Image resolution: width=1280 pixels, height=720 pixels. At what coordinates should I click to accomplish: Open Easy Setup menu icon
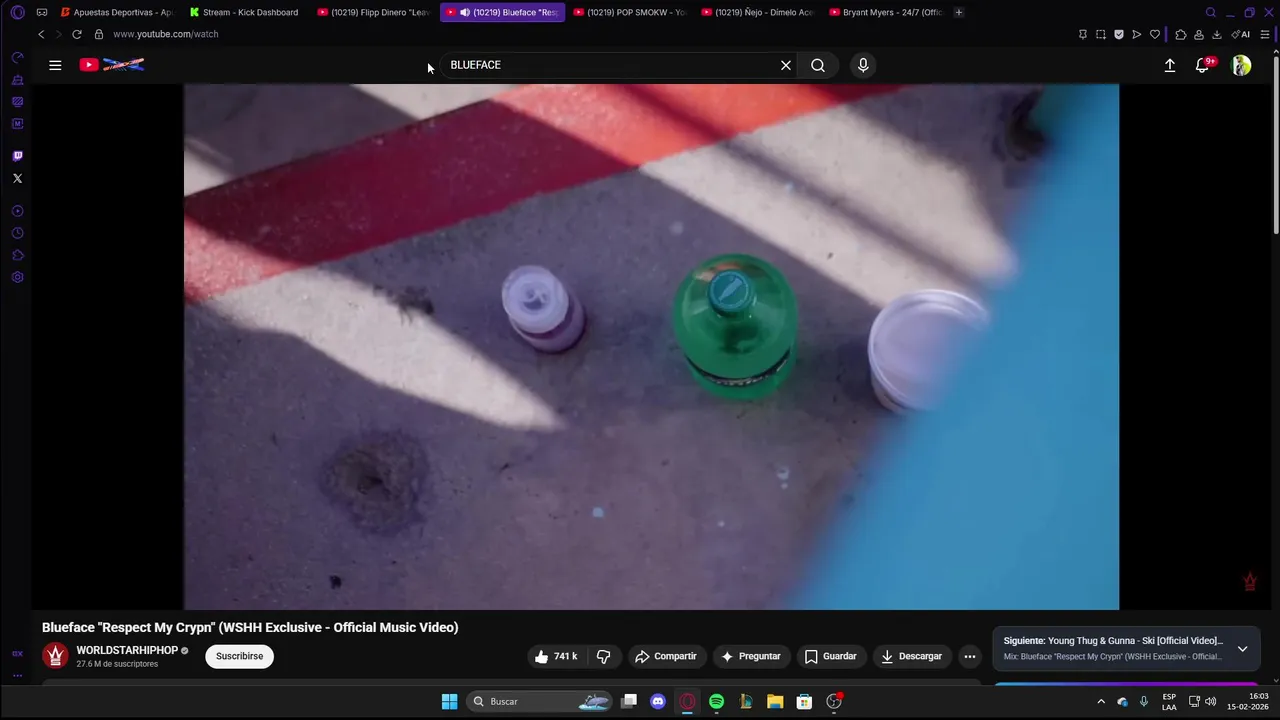click(x=1265, y=34)
